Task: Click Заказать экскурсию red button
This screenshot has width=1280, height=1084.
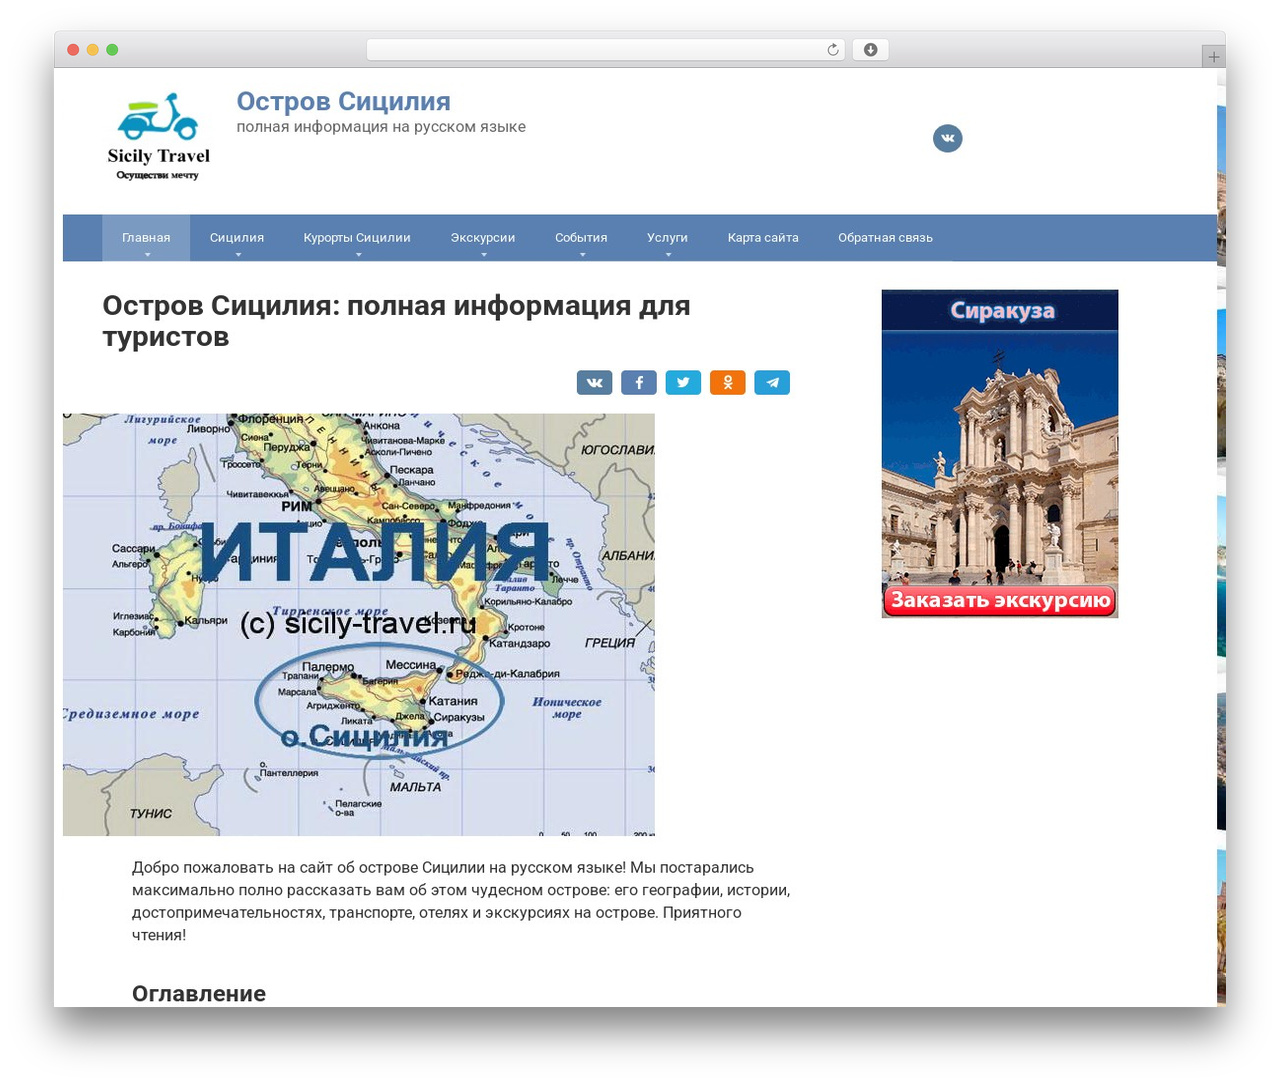Action: coord(1000,600)
